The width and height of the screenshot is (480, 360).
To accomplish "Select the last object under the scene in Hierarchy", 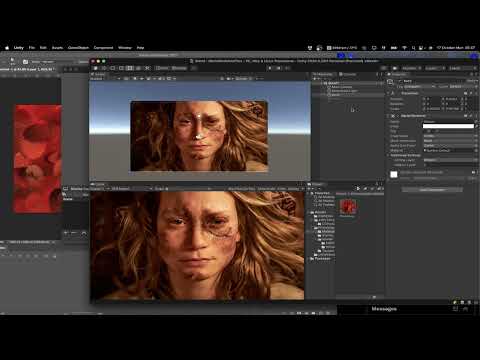I will (x=335, y=95).
